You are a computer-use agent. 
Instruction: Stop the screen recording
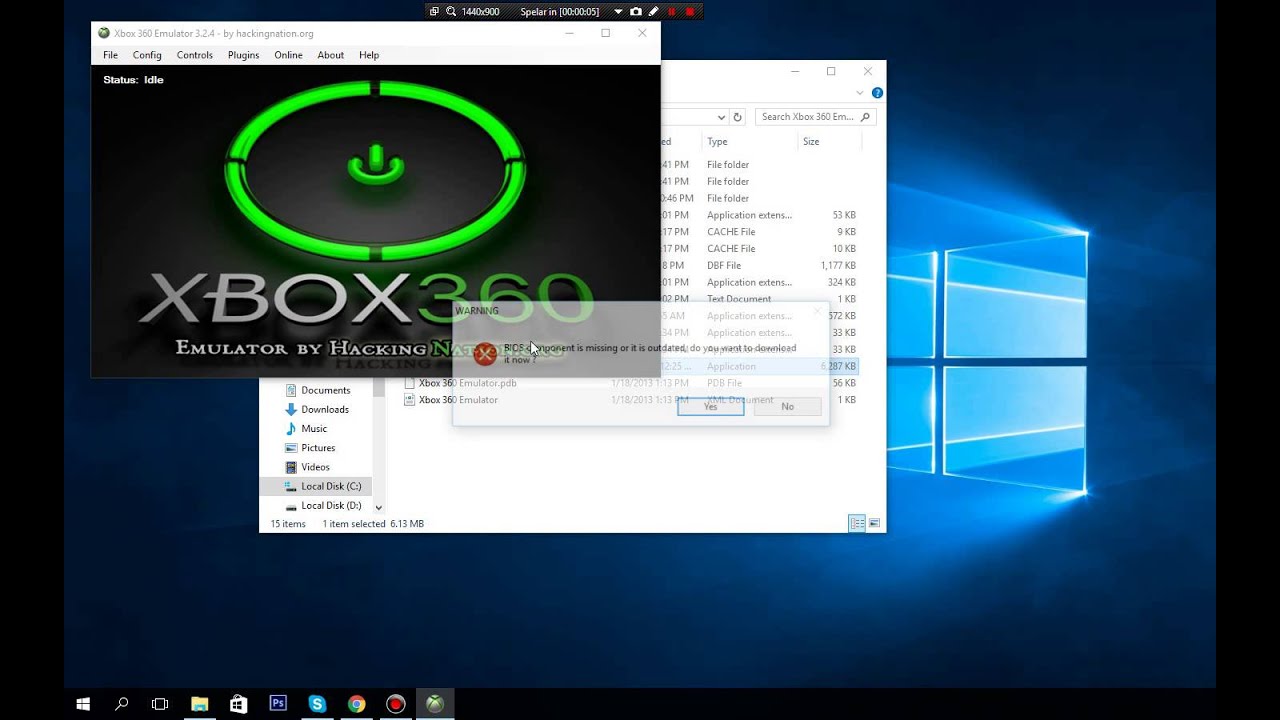689,12
